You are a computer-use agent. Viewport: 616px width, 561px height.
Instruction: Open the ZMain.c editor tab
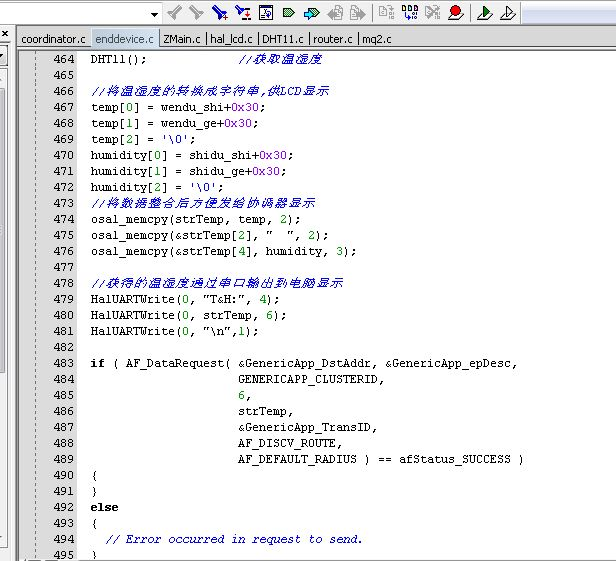point(181,39)
